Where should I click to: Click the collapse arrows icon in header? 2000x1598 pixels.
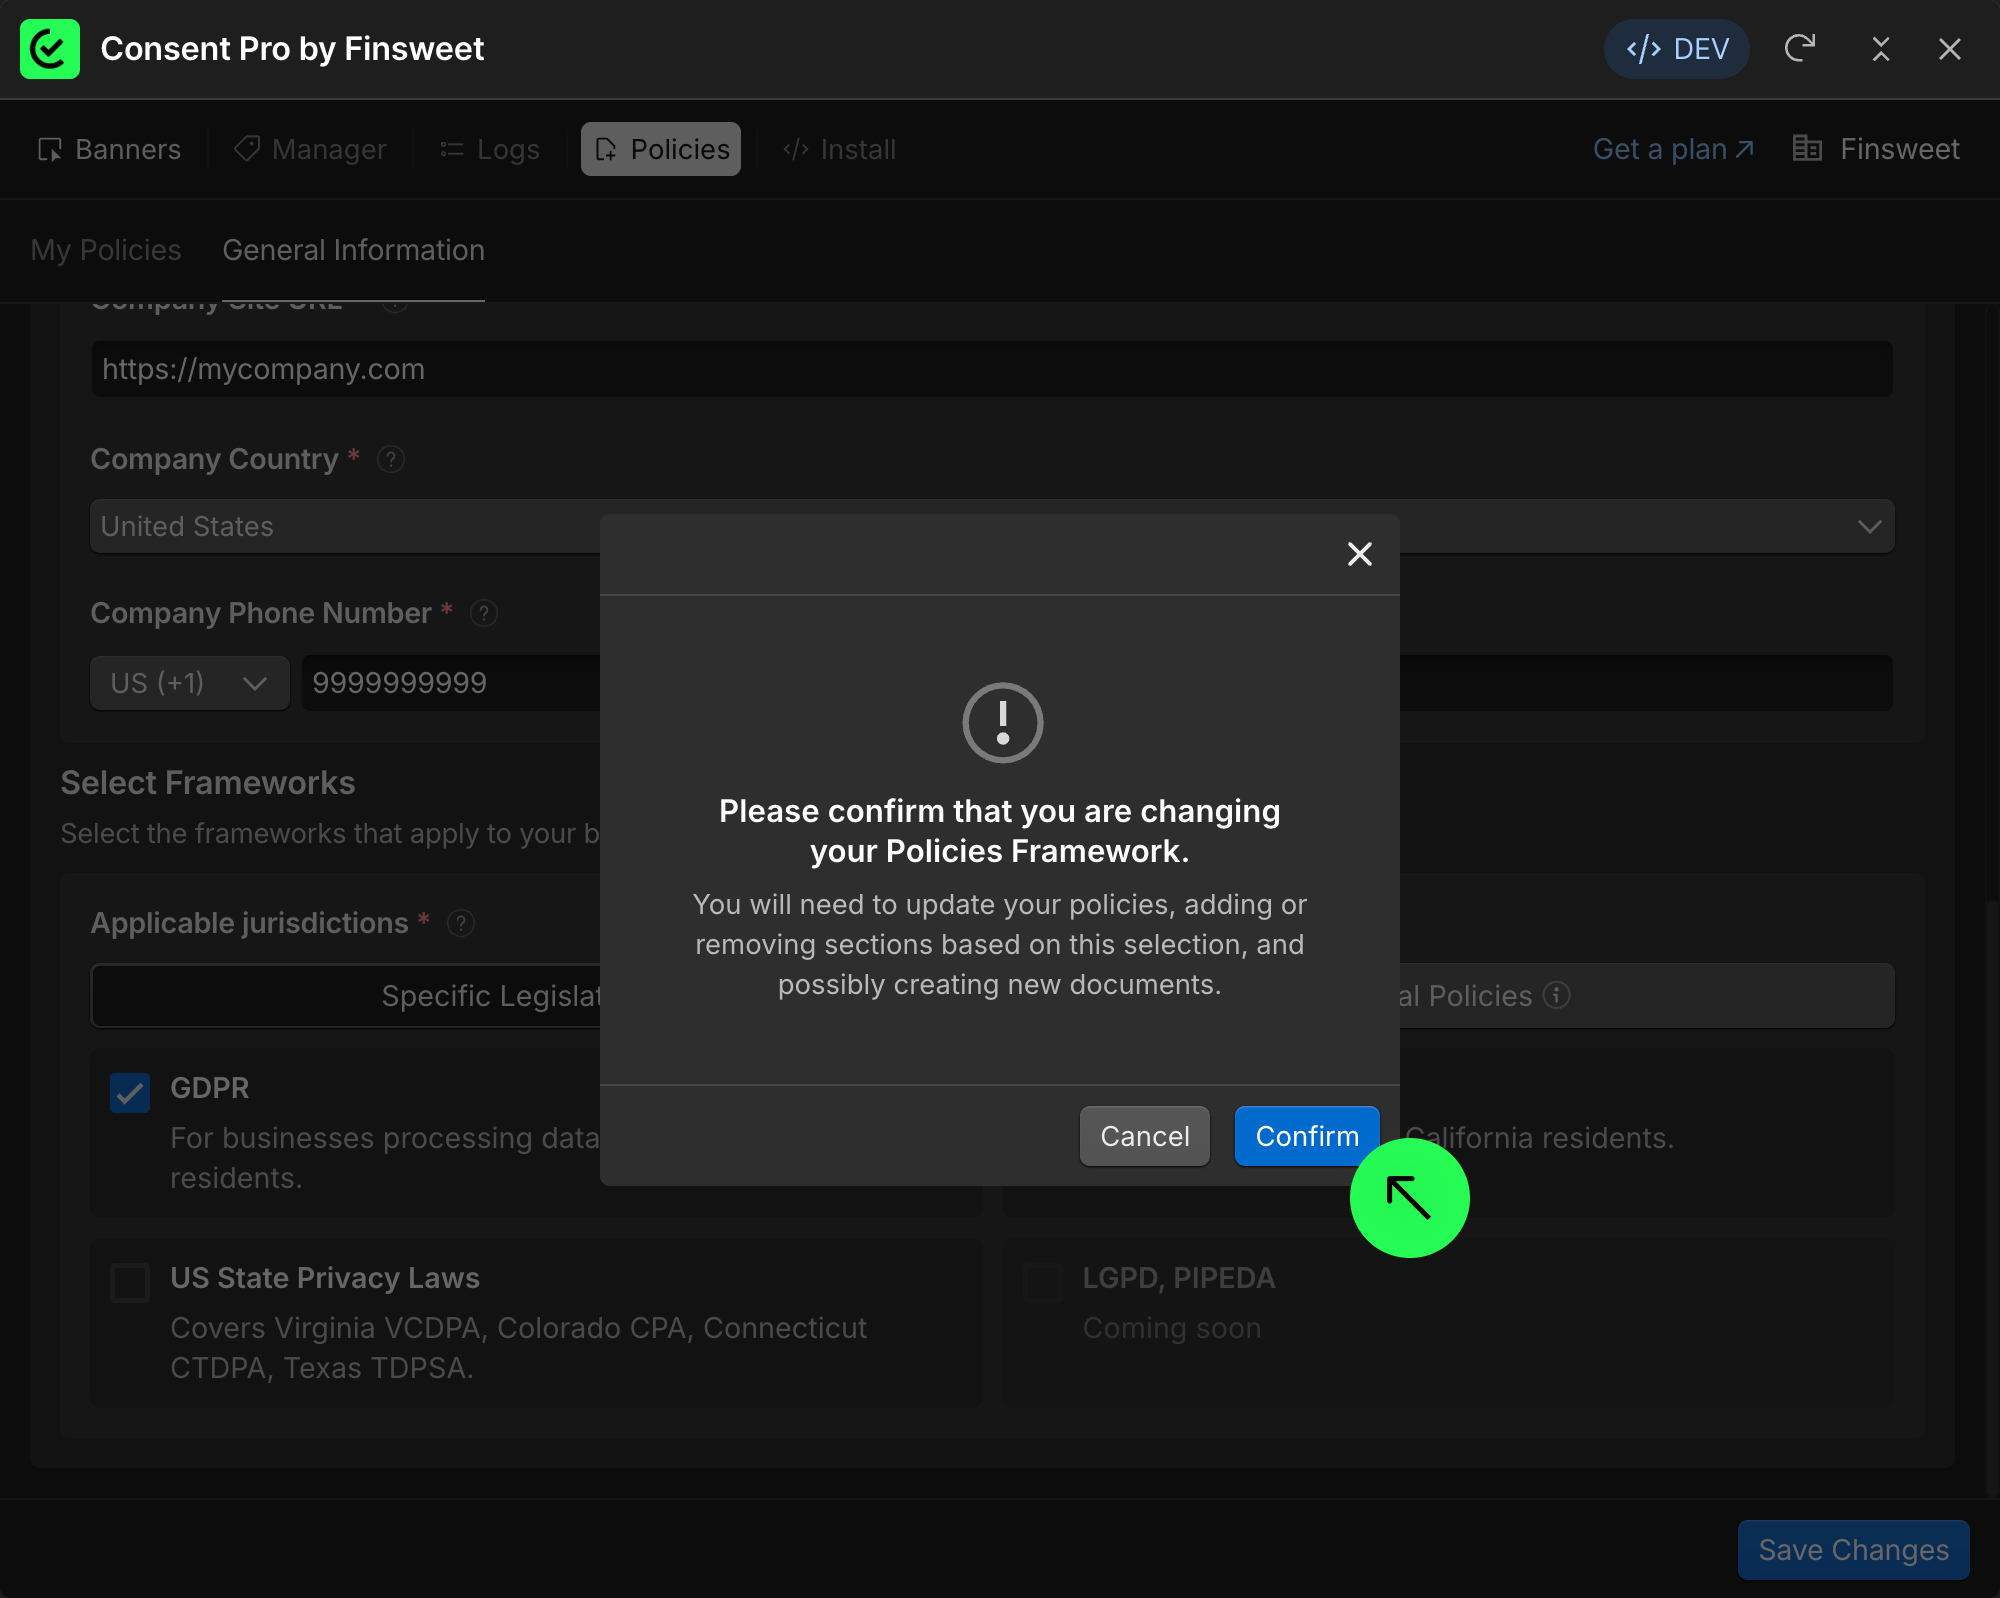[1881, 49]
